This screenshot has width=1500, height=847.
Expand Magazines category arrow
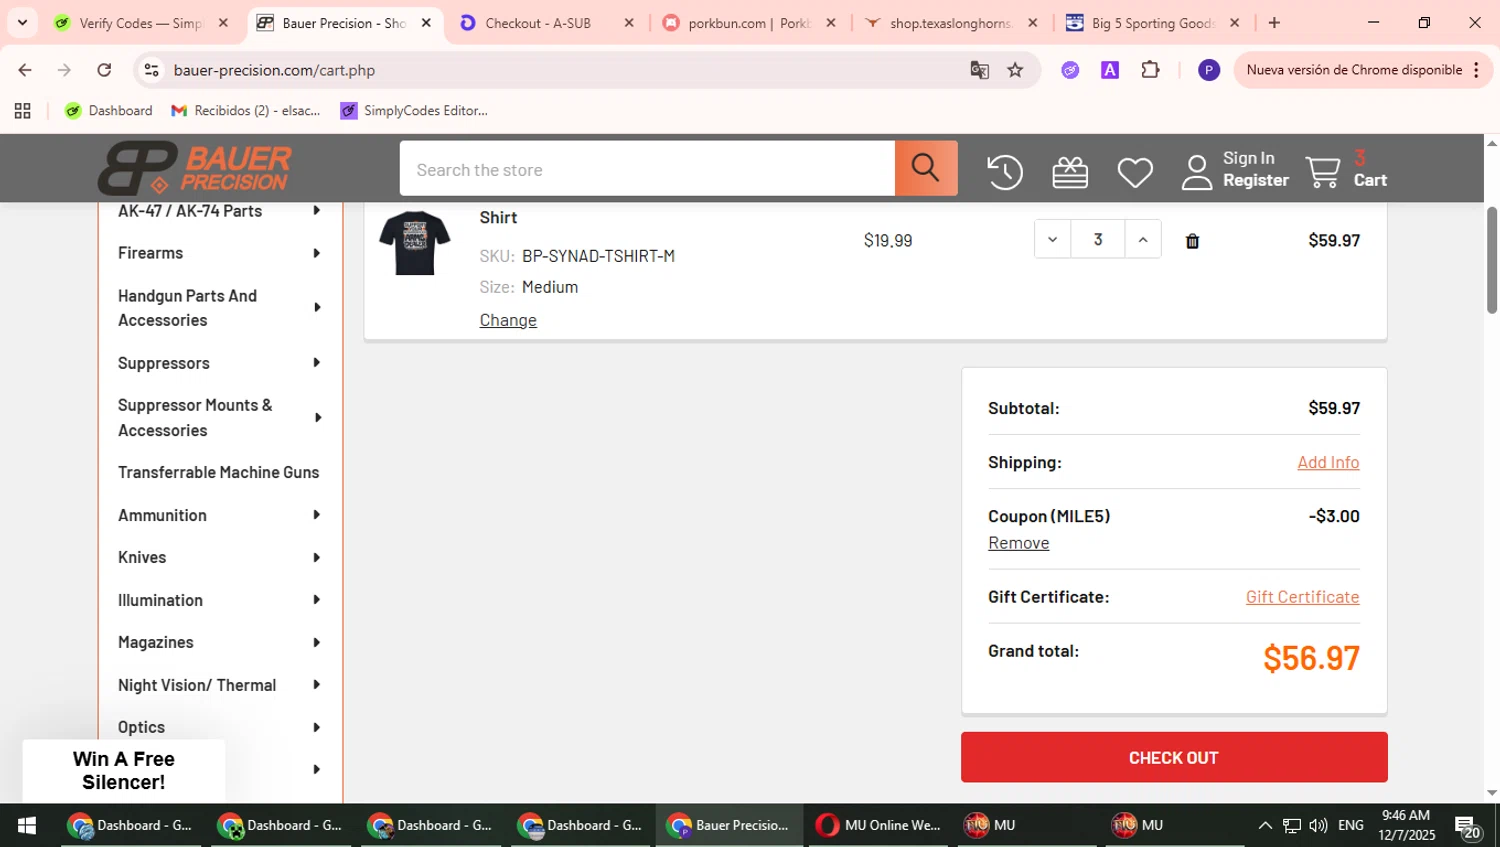[x=316, y=642]
